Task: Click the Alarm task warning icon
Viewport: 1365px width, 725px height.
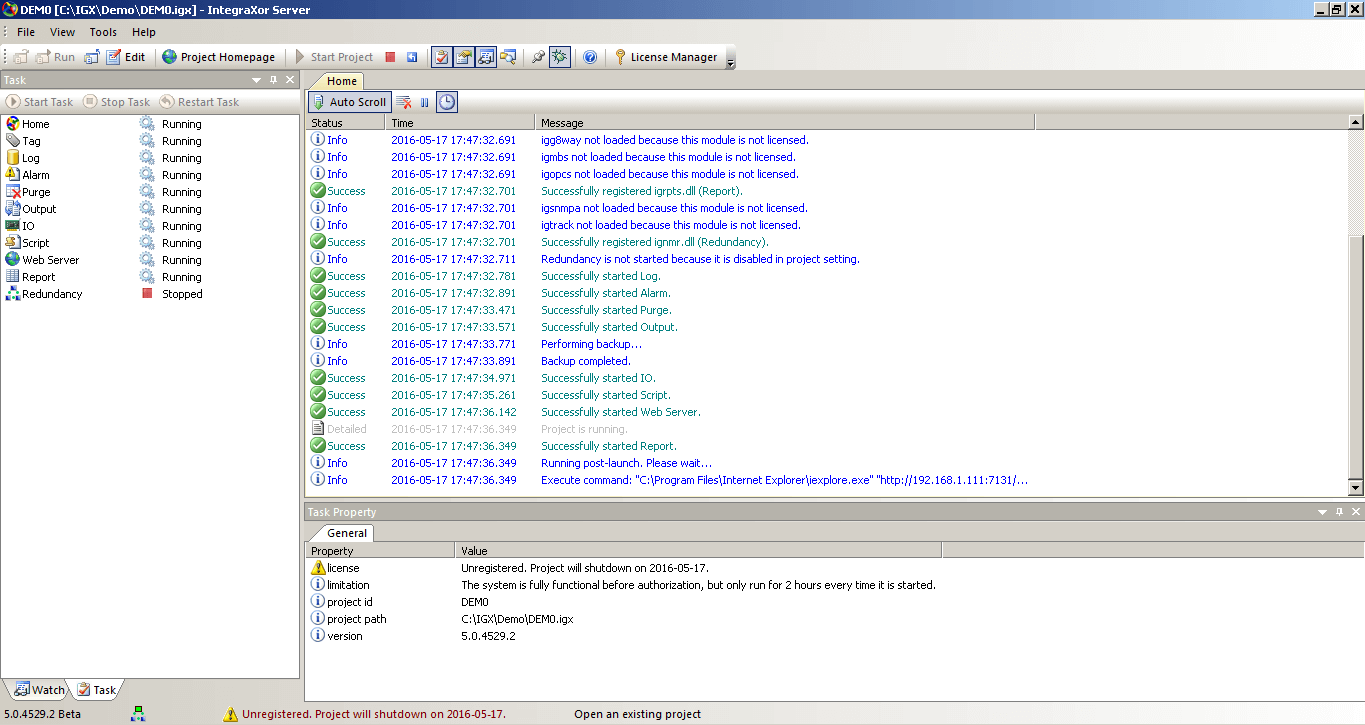Action: coord(13,175)
